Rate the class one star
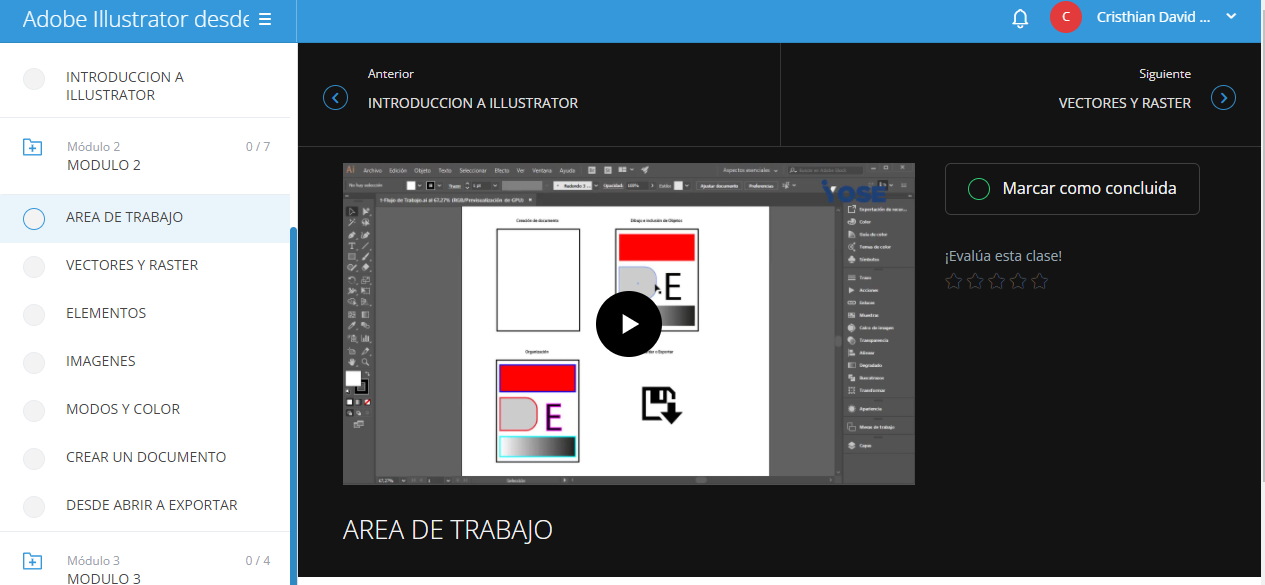 click(x=954, y=281)
